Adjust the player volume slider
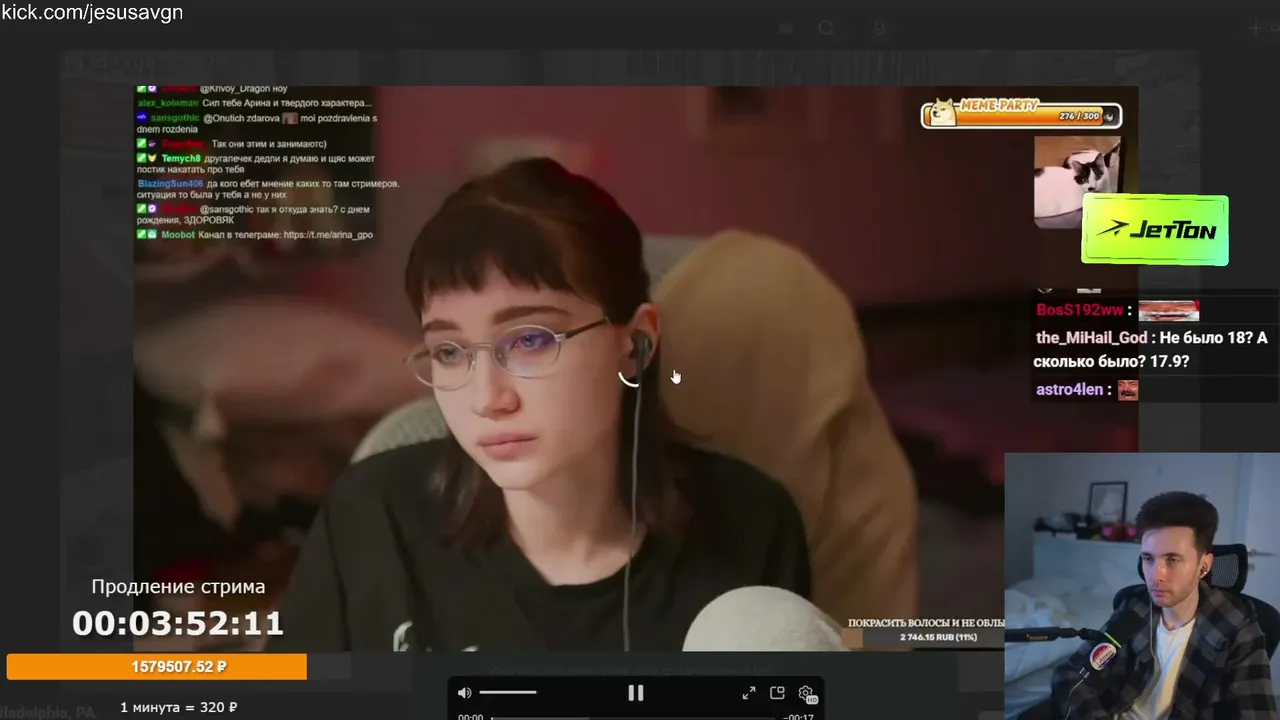1280x720 pixels. (x=507, y=692)
